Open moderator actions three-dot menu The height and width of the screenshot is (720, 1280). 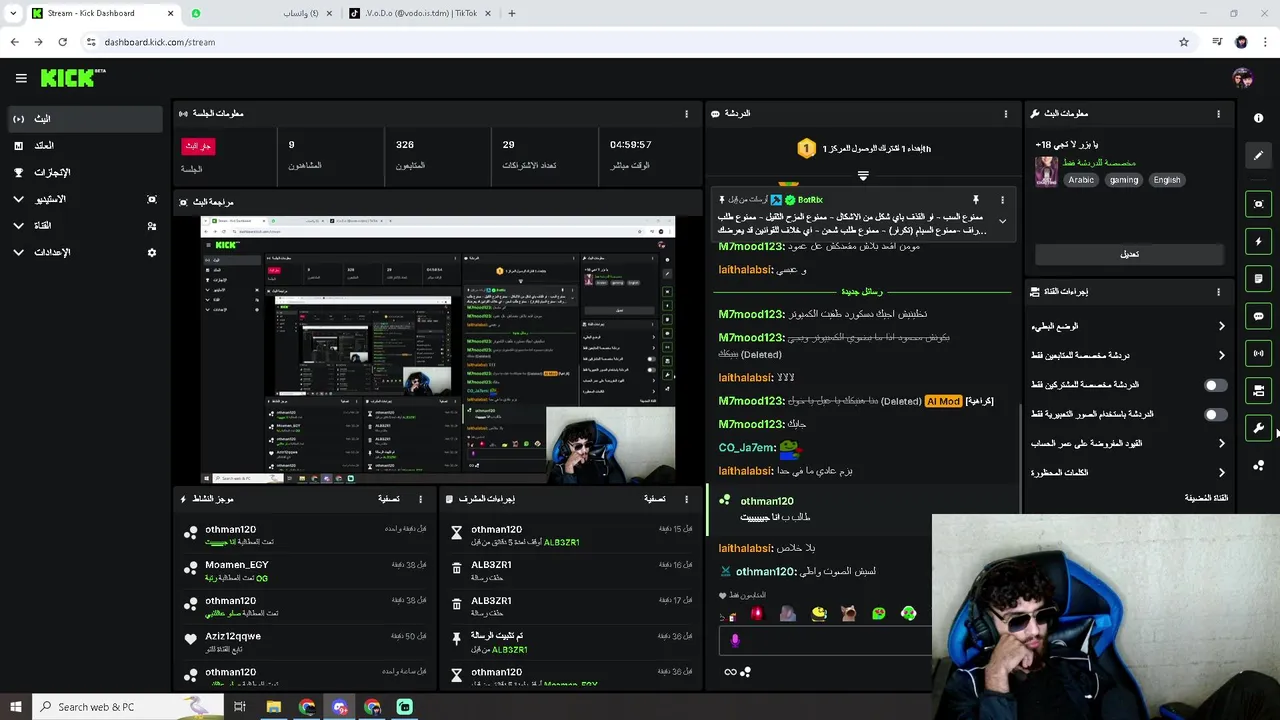(x=686, y=499)
